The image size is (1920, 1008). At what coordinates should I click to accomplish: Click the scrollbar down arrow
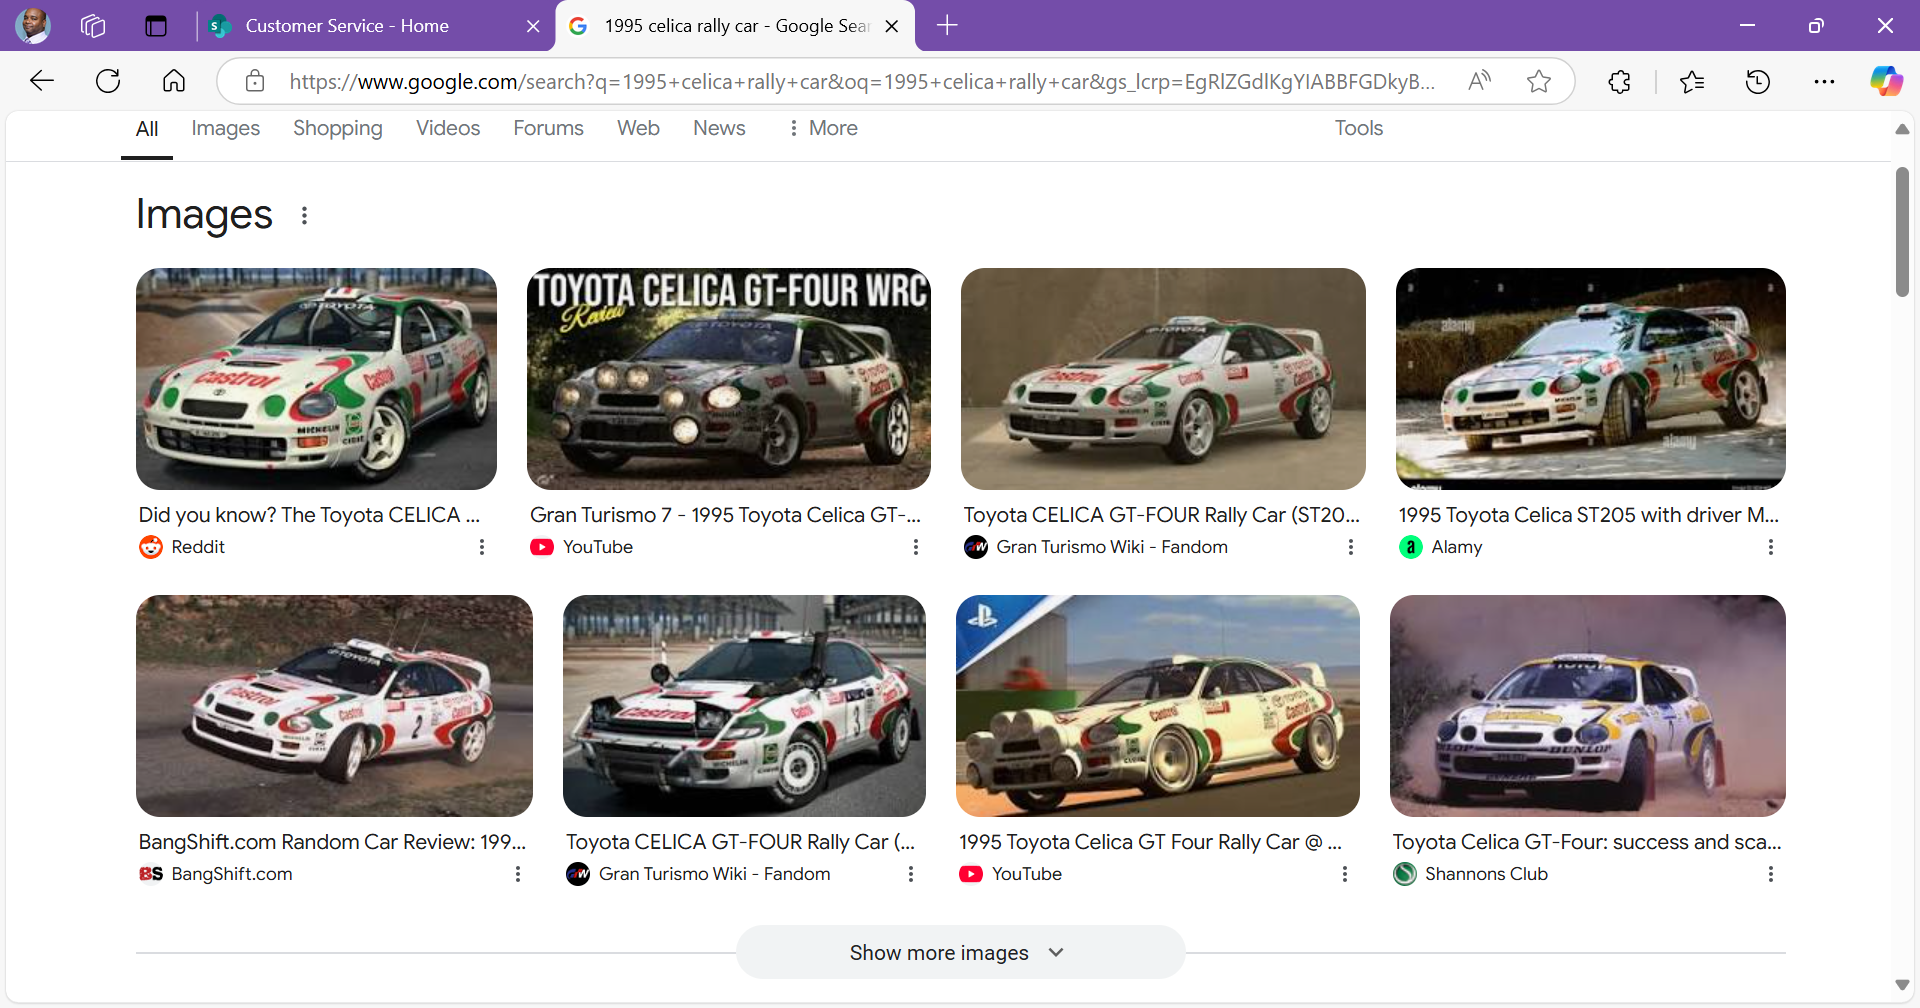pos(1902,985)
